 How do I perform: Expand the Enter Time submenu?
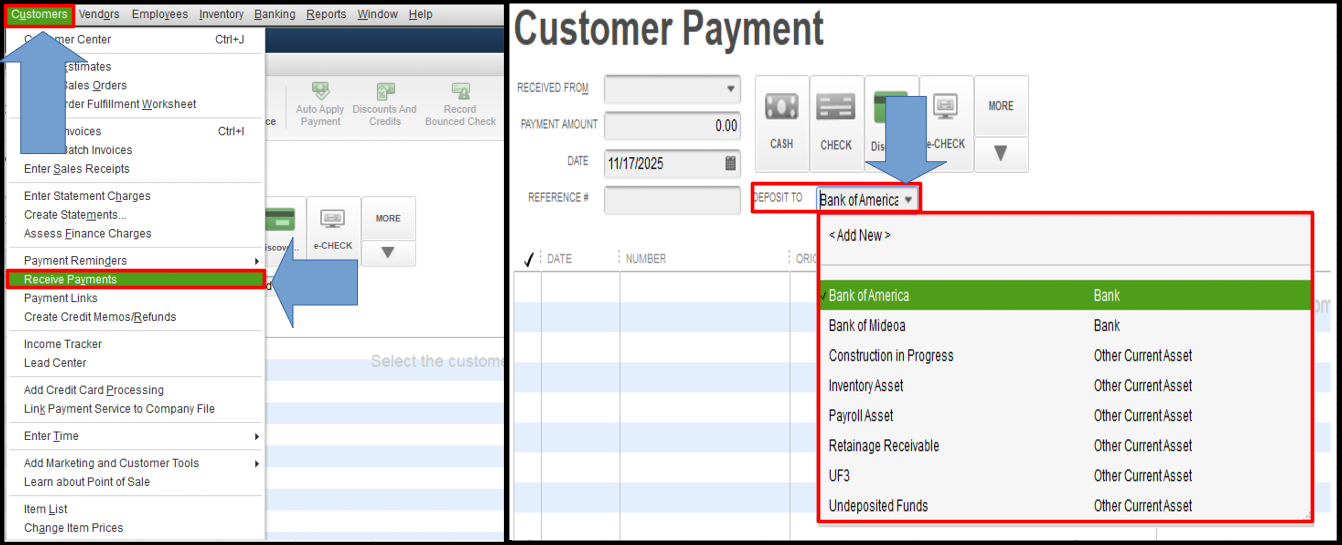pos(135,436)
